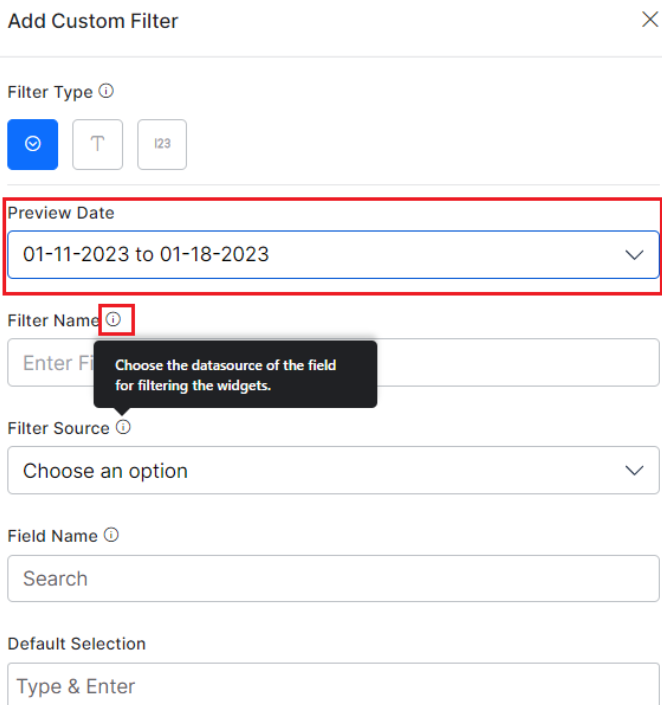
Task: Click the info icon beside Filter Name
Action: point(114,320)
